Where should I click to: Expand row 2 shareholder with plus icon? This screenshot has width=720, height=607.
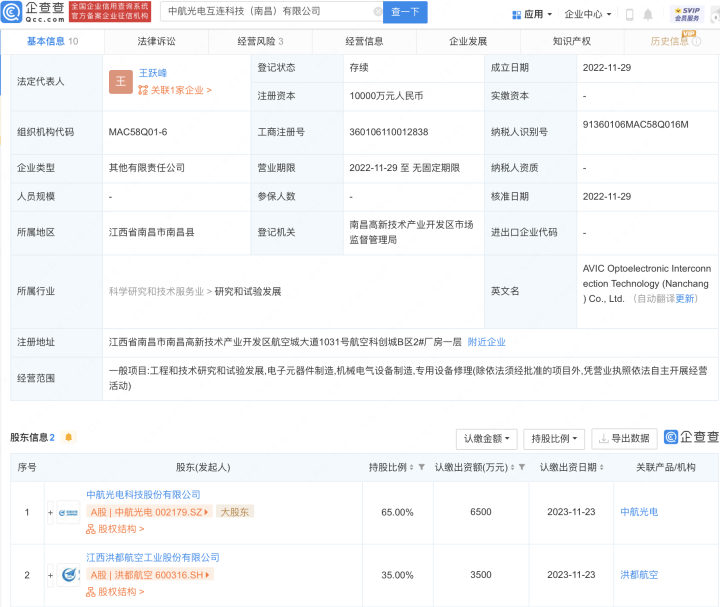(x=51, y=575)
